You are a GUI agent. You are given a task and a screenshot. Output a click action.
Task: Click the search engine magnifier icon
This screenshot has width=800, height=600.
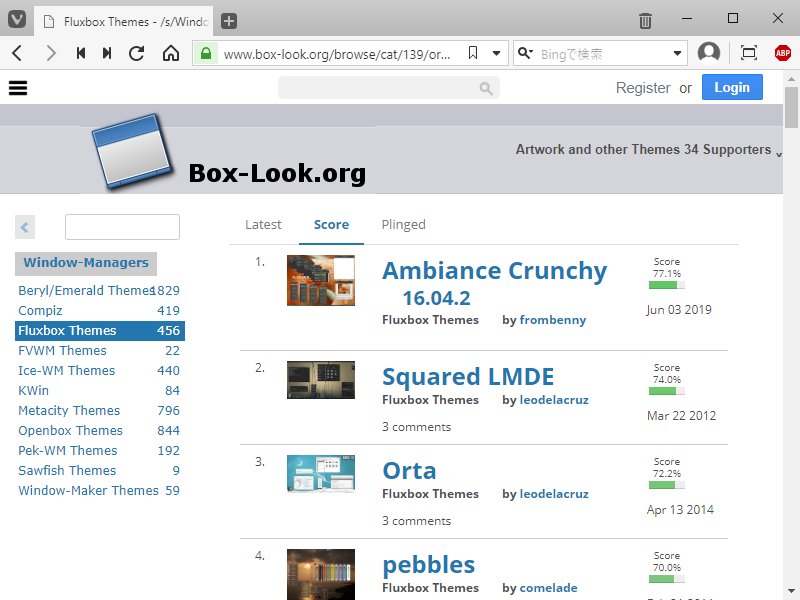(x=525, y=53)
